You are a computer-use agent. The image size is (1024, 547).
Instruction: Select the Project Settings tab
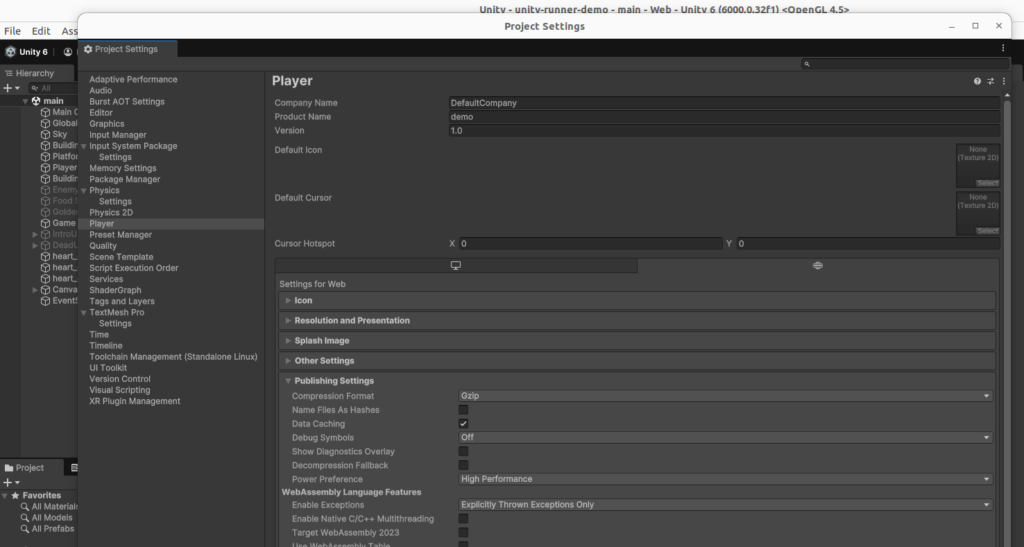tap(127, 49)
